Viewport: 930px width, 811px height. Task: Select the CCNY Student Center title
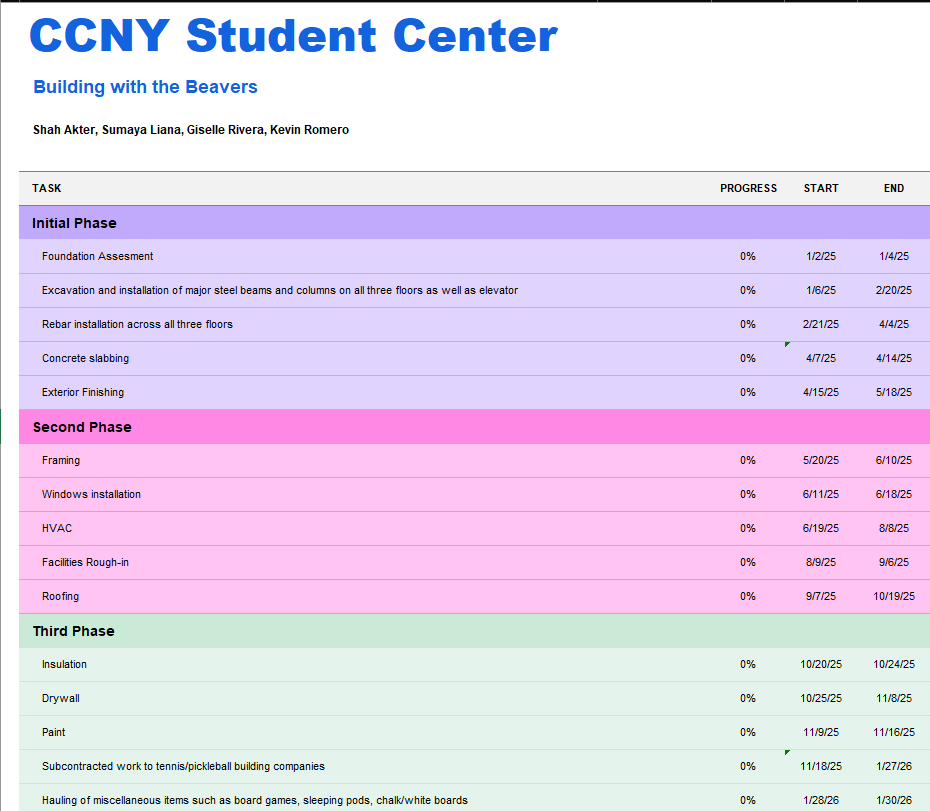(294, 36)
